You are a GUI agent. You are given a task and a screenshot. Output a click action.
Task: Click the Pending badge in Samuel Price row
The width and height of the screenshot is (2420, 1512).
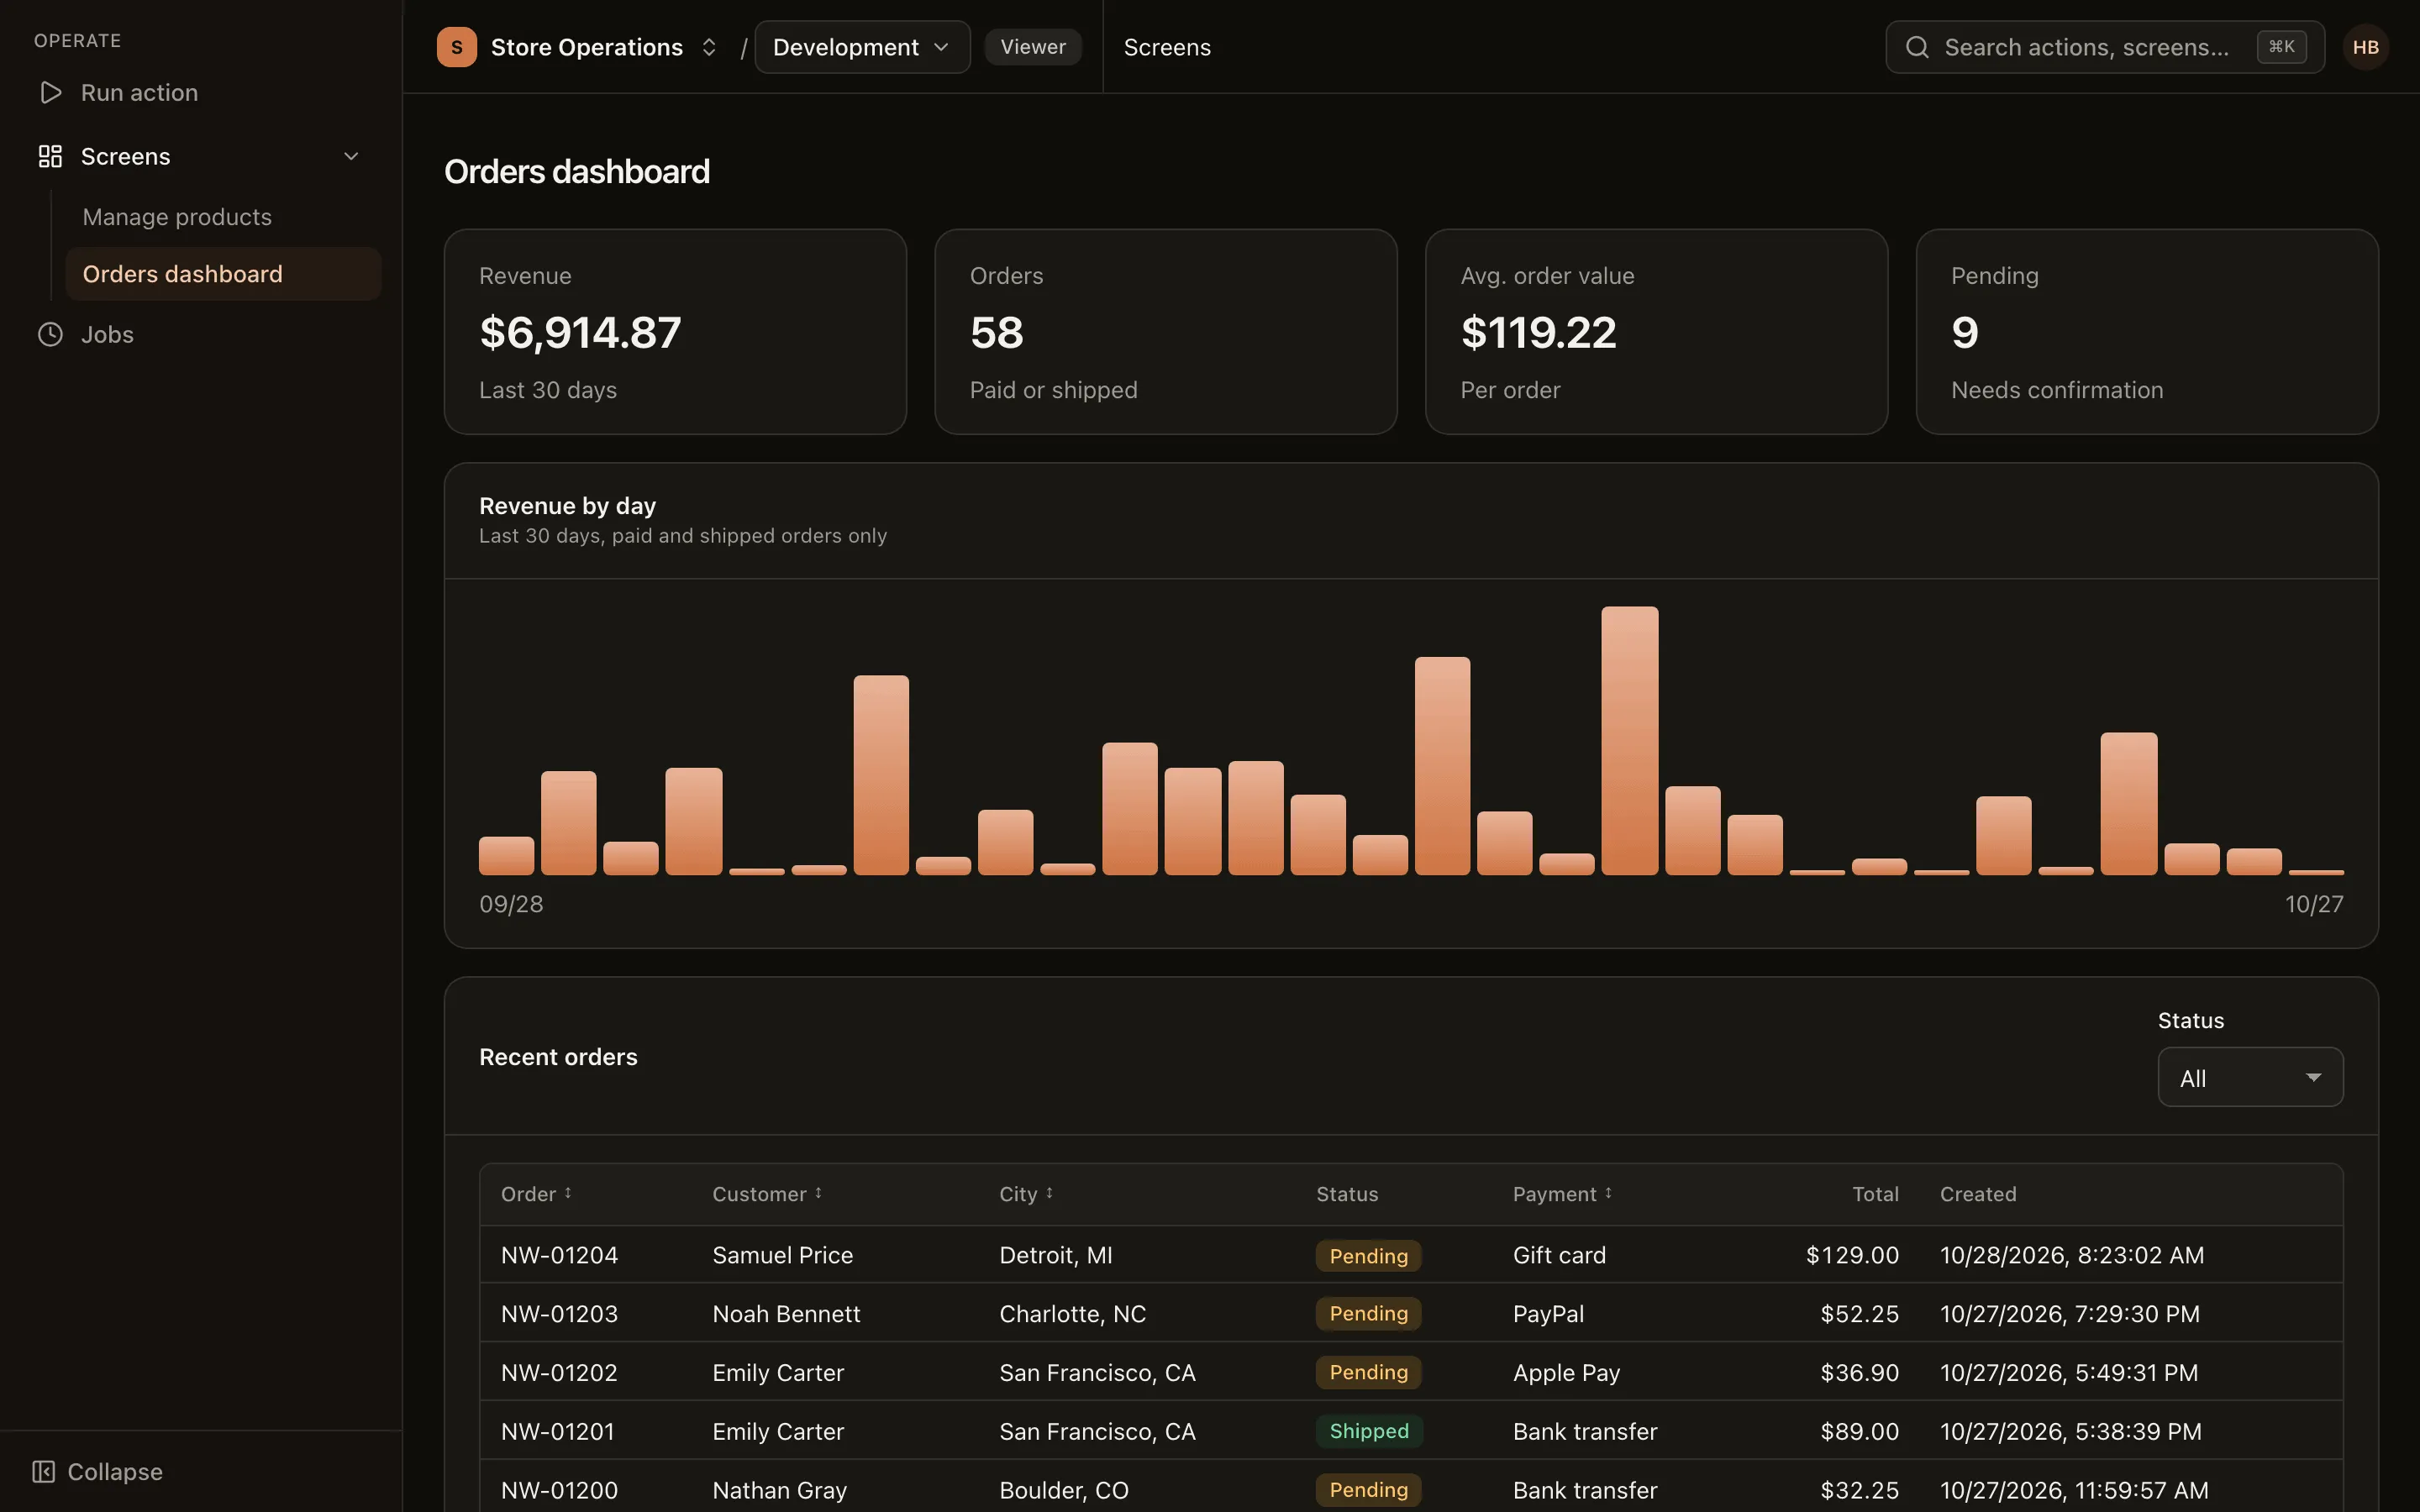[1368, 1255]
